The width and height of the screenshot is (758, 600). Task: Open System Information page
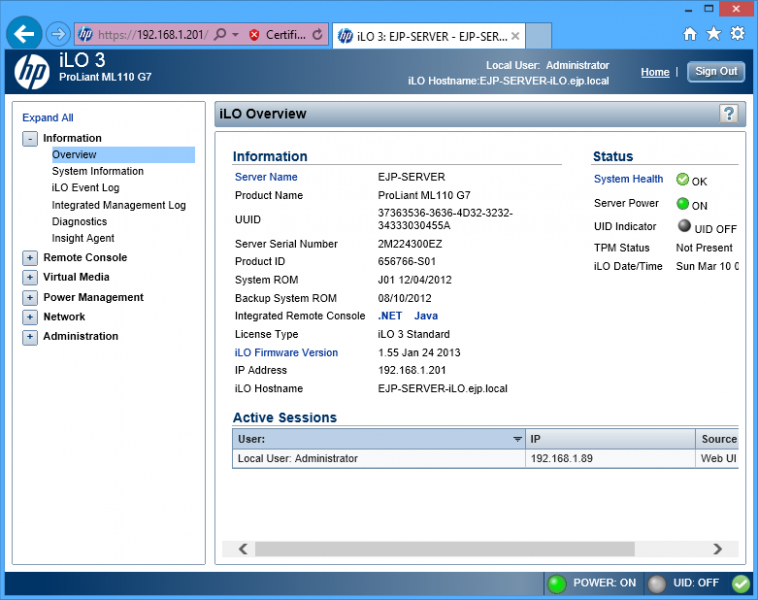[98, 171]
